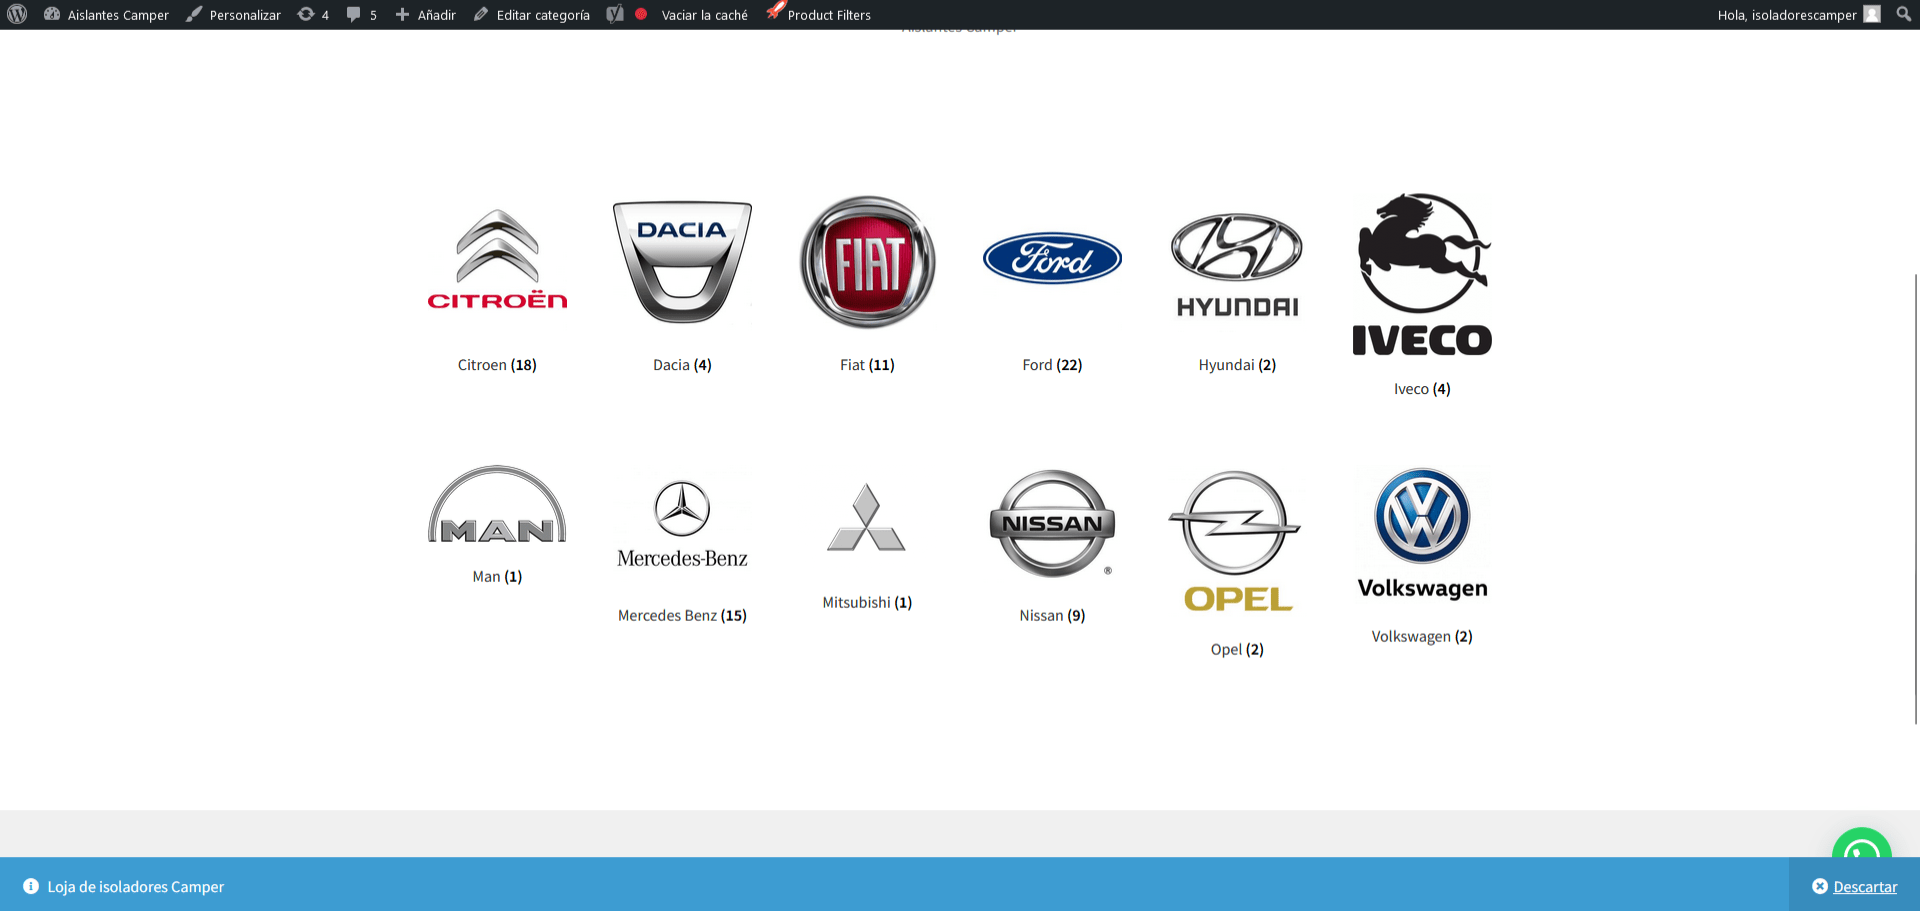Open the Nissan (9) category link
The width and height of the screenshot is (1920, 911).
point(1052,616)
